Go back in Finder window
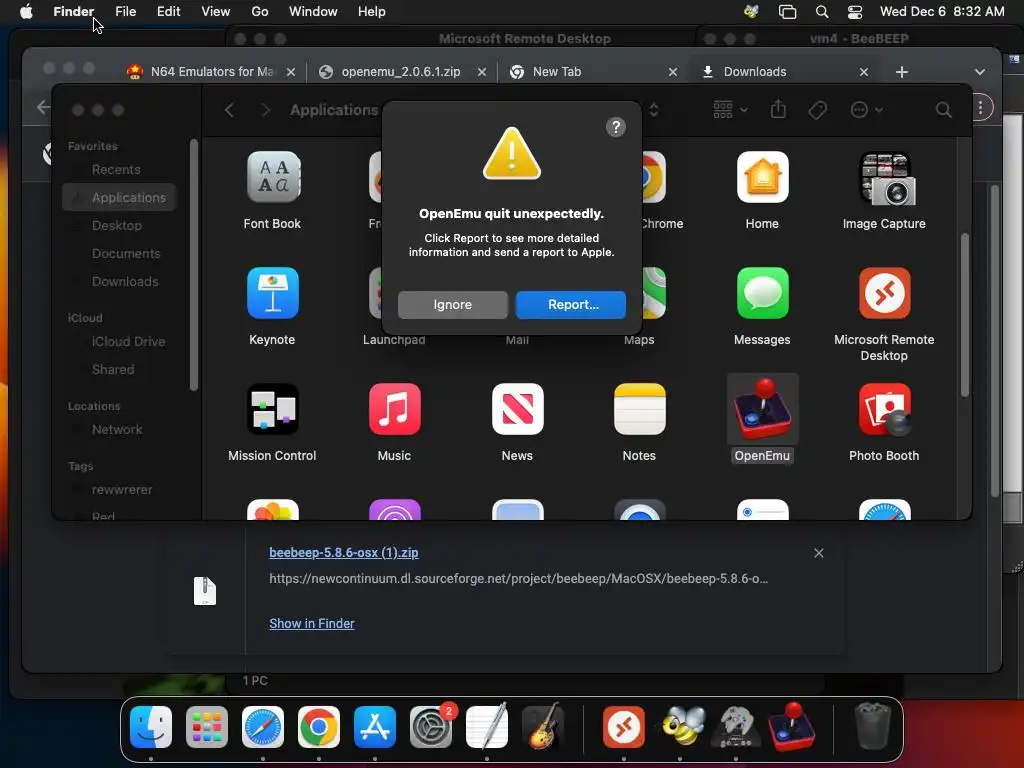Viewport: 1024px width, 768px height. point(229,110)
